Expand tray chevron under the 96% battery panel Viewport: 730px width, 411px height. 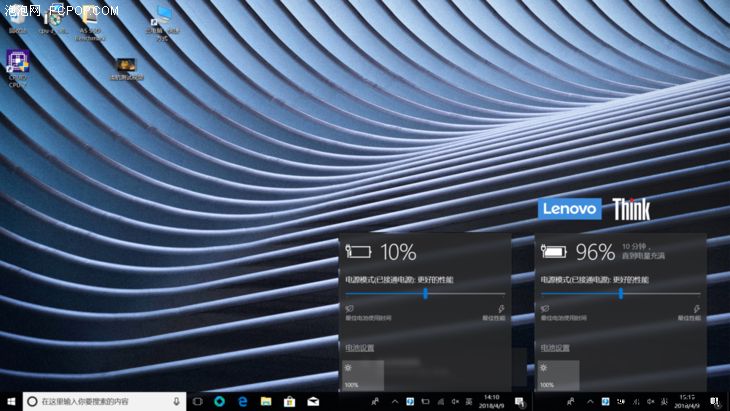click(x=590, y=401)
